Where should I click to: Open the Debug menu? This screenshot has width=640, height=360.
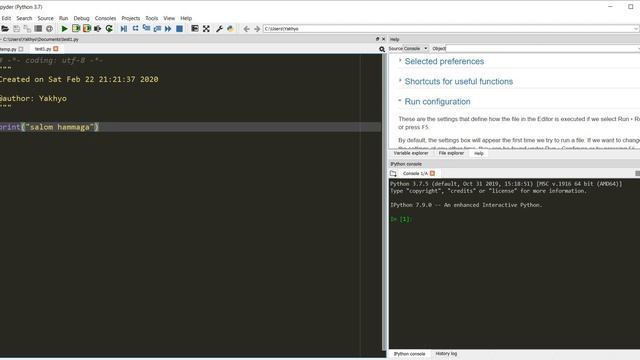[81, 18]
